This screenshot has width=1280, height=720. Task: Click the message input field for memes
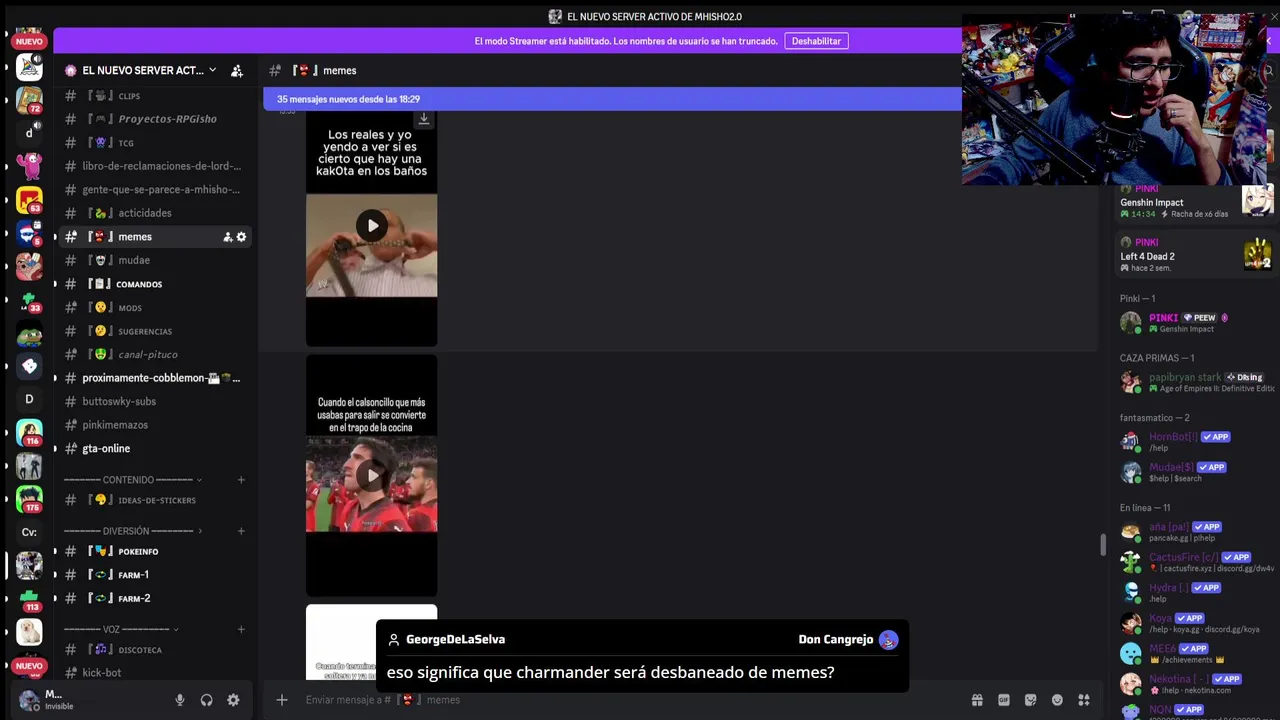(x=630, y=700)
